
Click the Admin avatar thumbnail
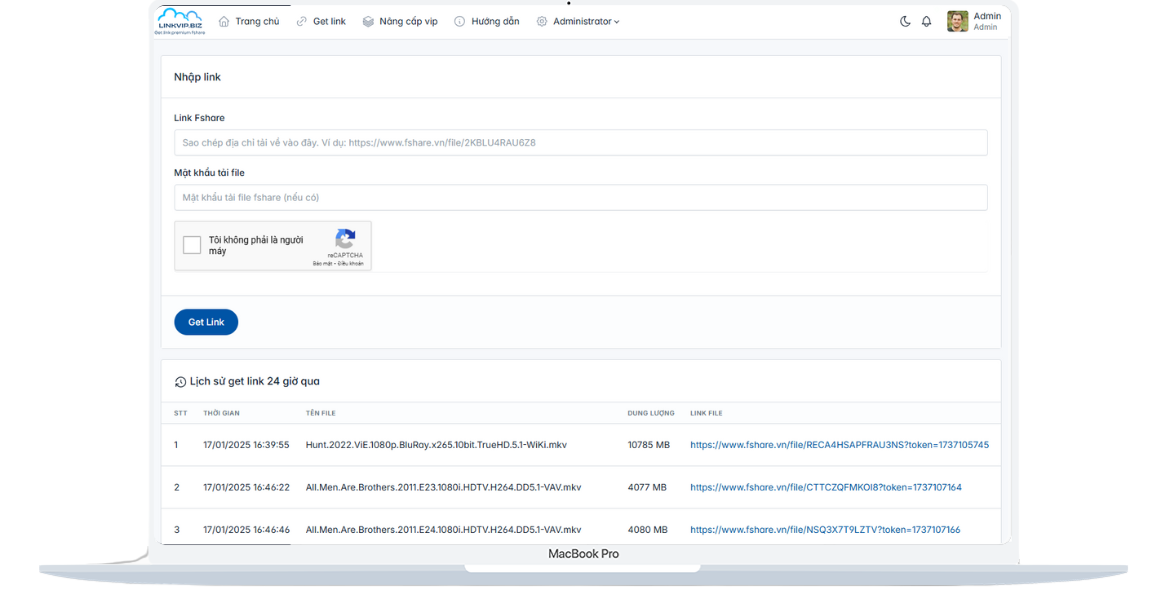(957, 21)
